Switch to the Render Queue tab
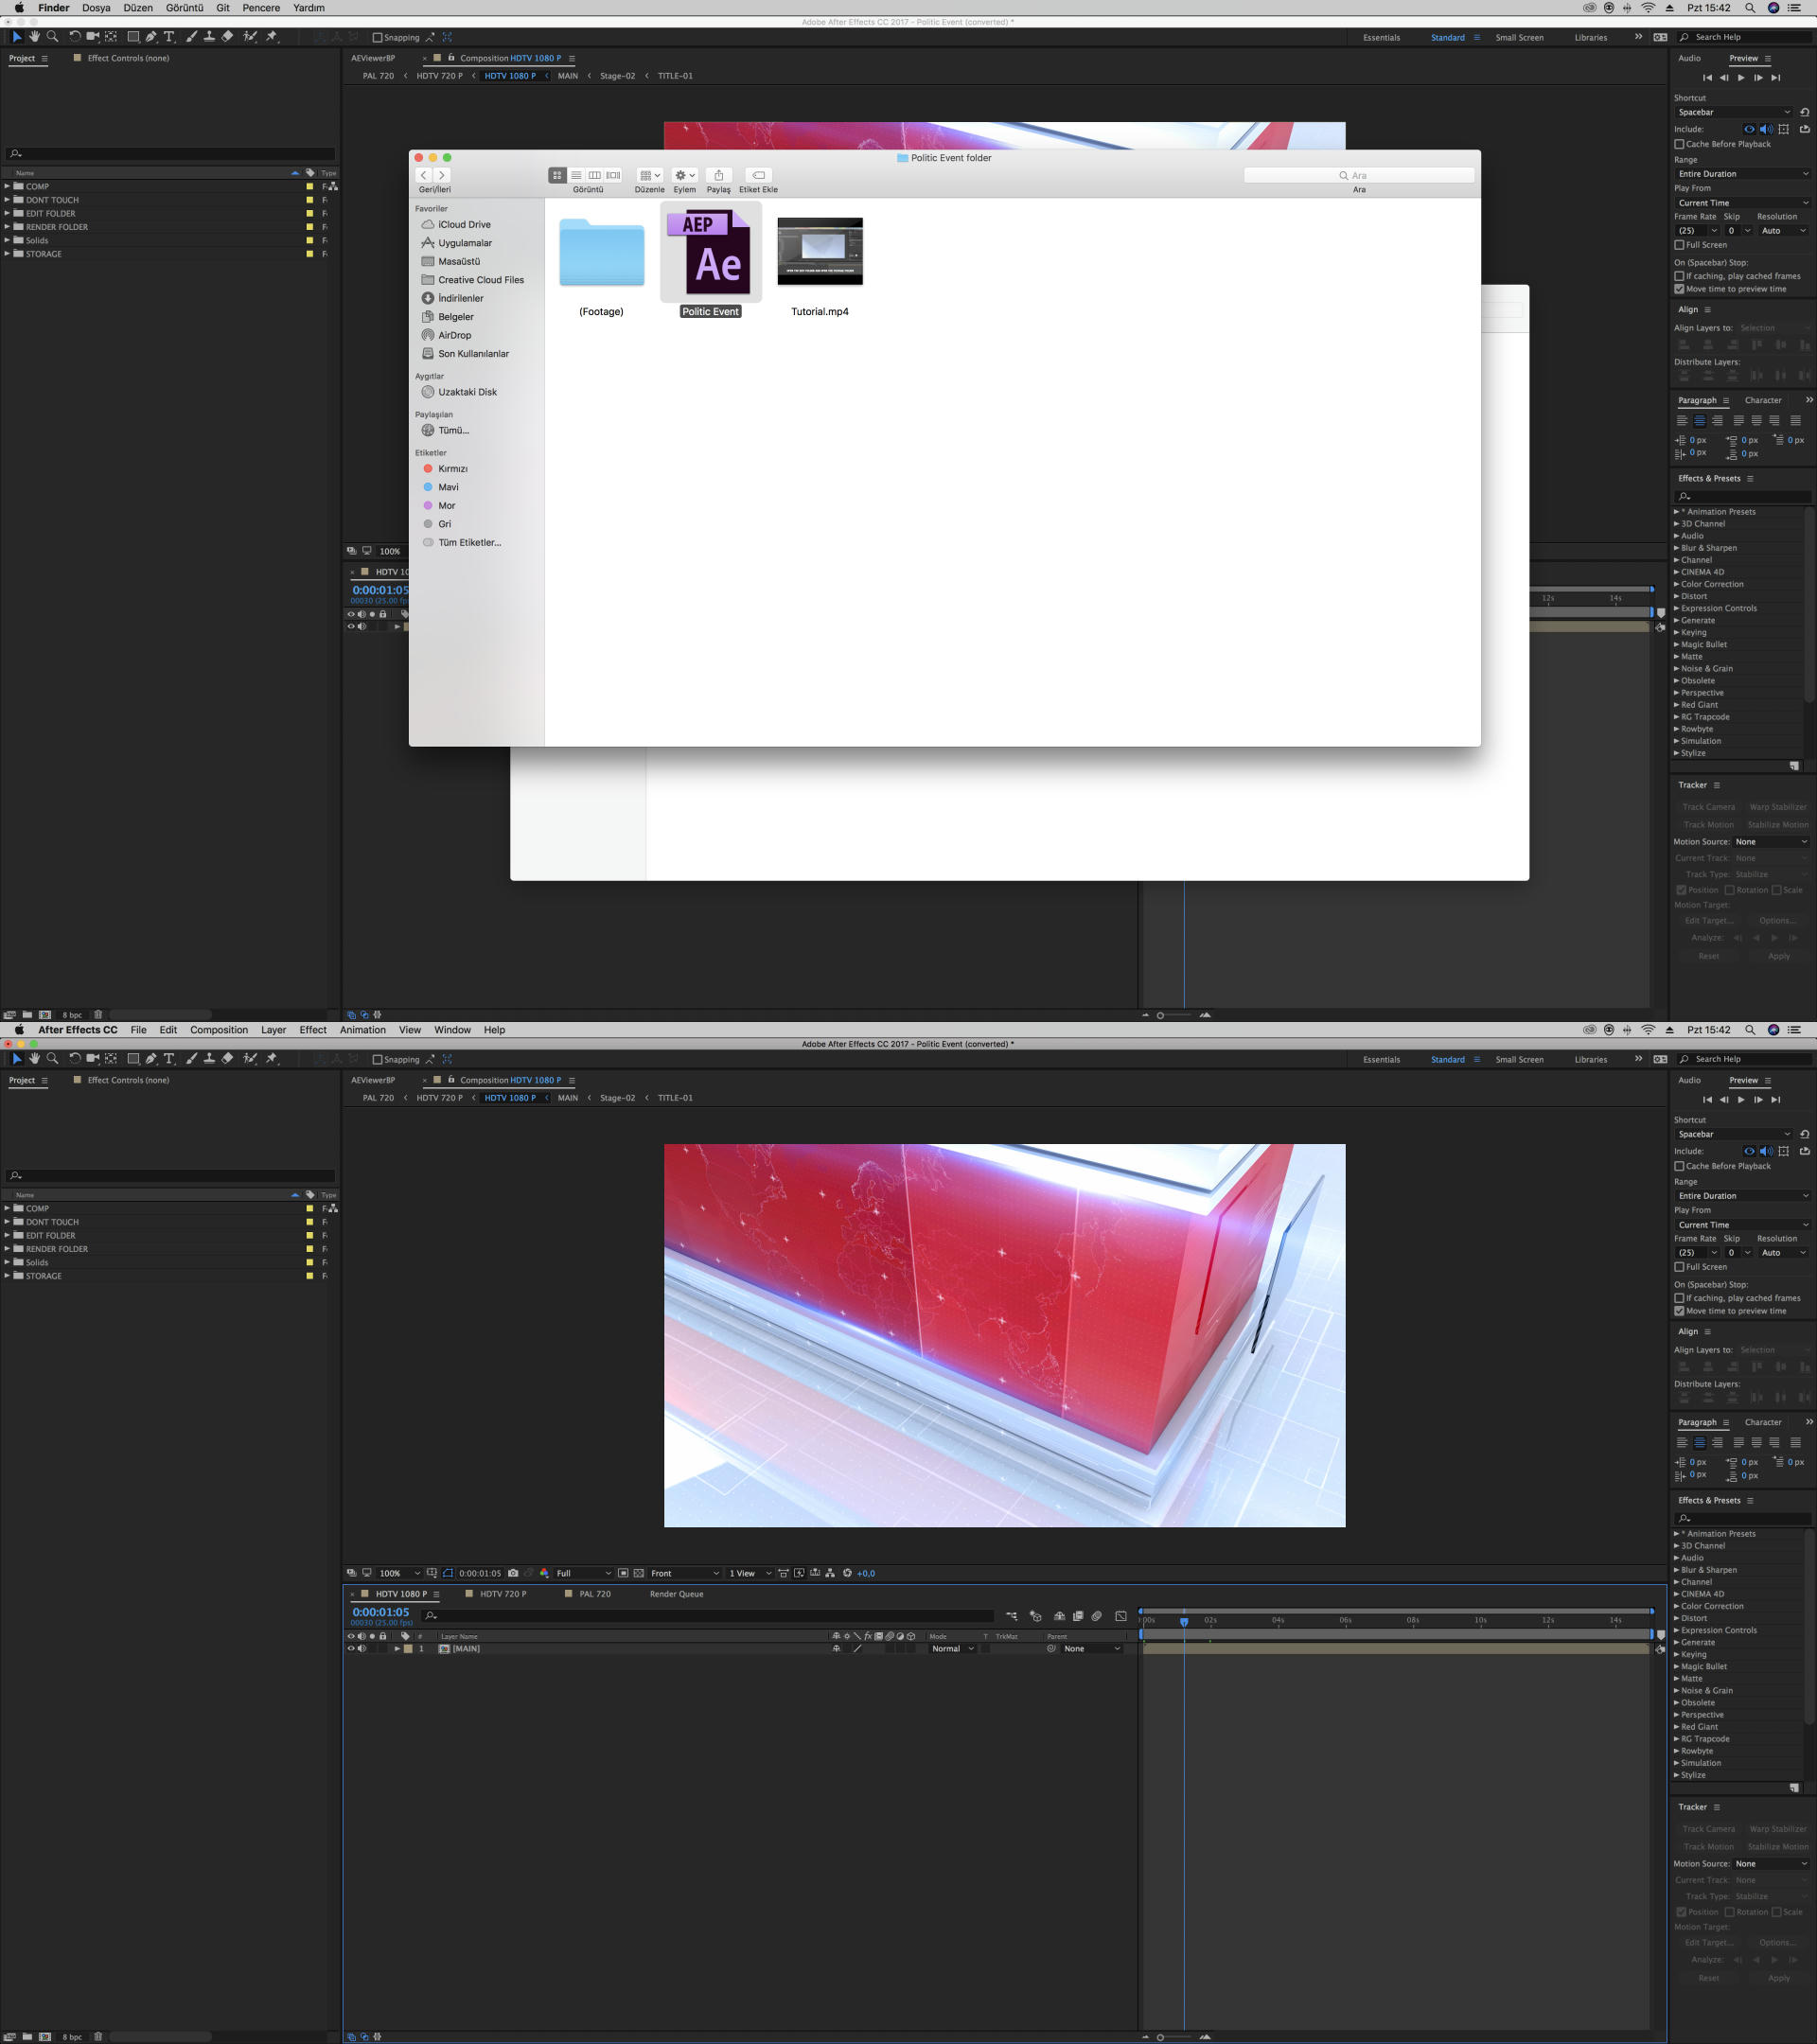Screen dimensions: 1817x2044 676,1594
